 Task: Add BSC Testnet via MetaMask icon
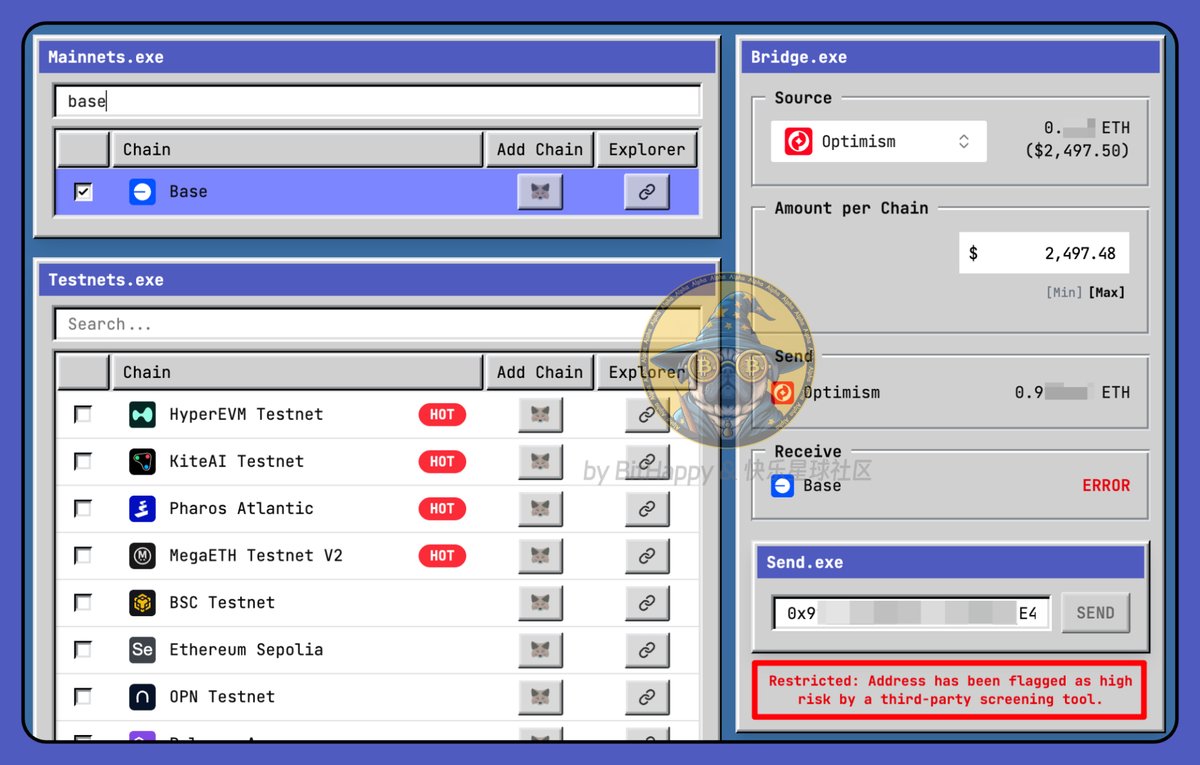pyautogui.click(x=540, y=602)
